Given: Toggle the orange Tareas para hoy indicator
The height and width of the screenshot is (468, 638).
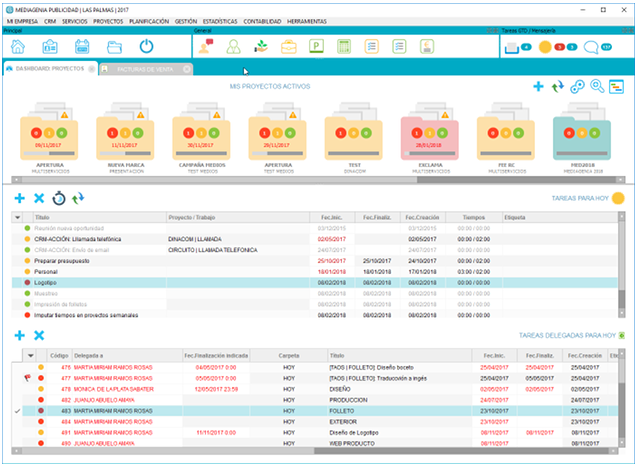Looking at the screenshot, I should pyautogui.click(x=618, y=198).
